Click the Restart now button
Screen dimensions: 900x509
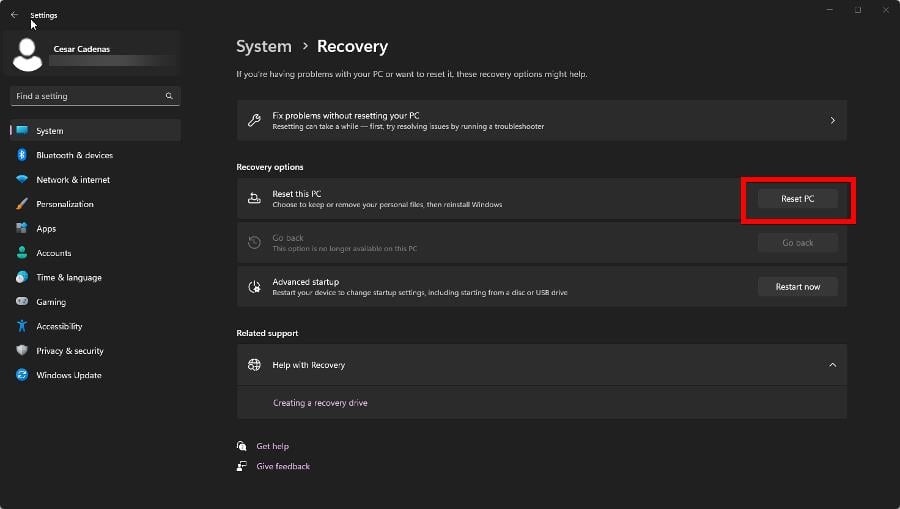pos(797,286)
